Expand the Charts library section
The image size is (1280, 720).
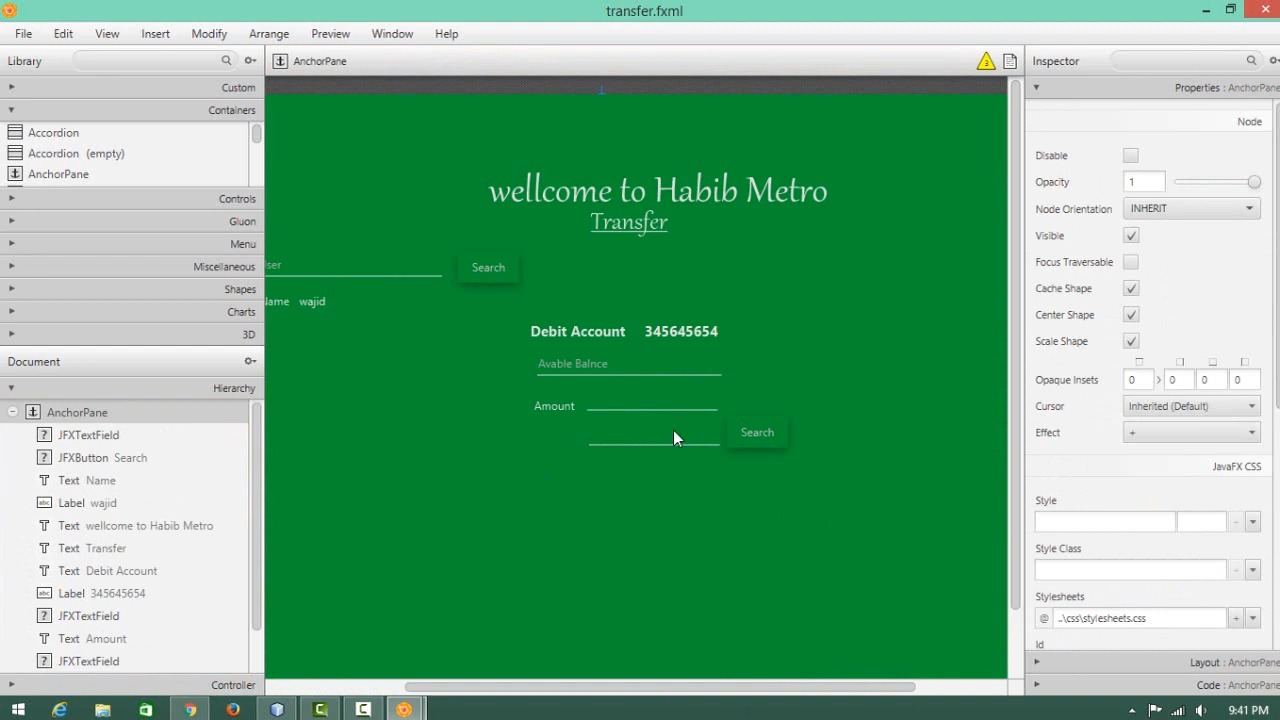[132, 312]
